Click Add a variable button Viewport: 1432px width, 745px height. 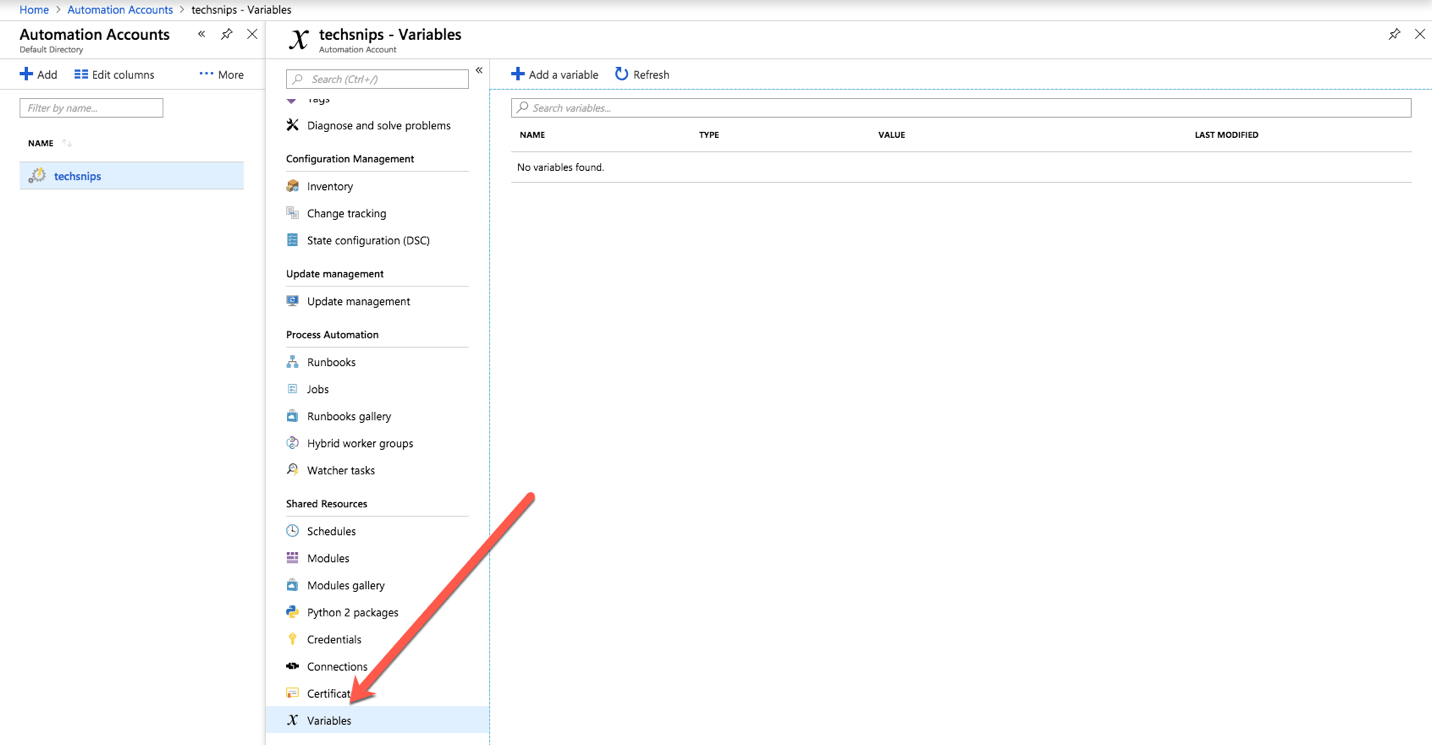click(x=554, y=75)
